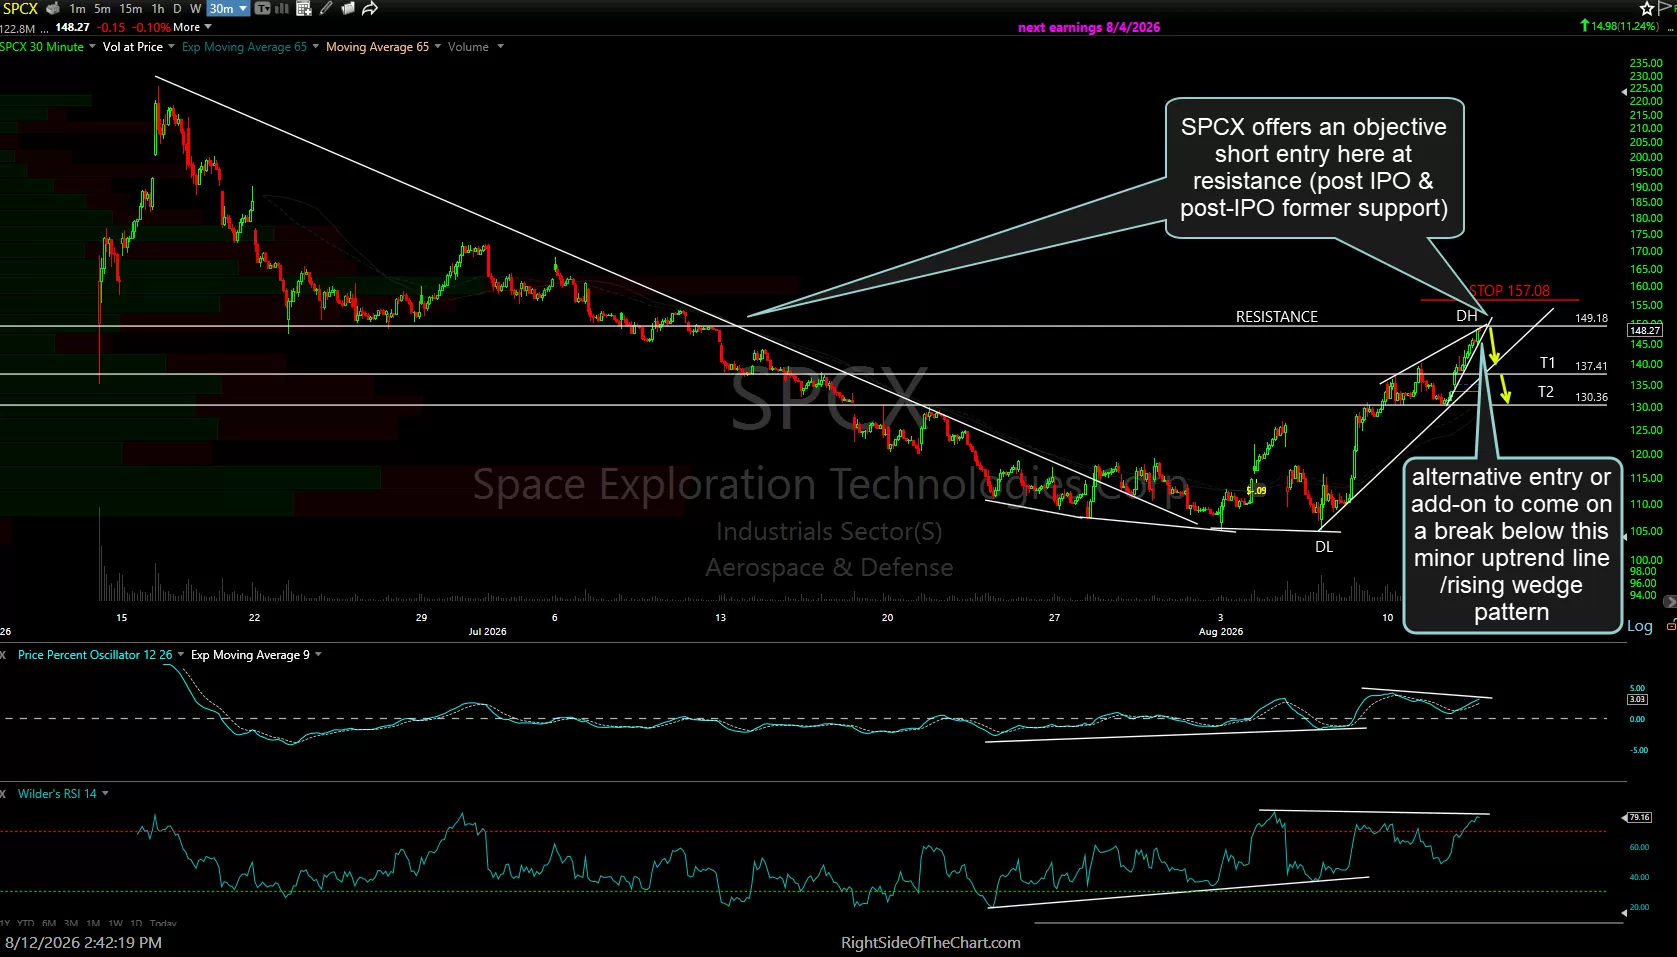This screenshot has height=957, width=1677.
Task: Select the pencil drawing tool
Action: coord(327,8)
